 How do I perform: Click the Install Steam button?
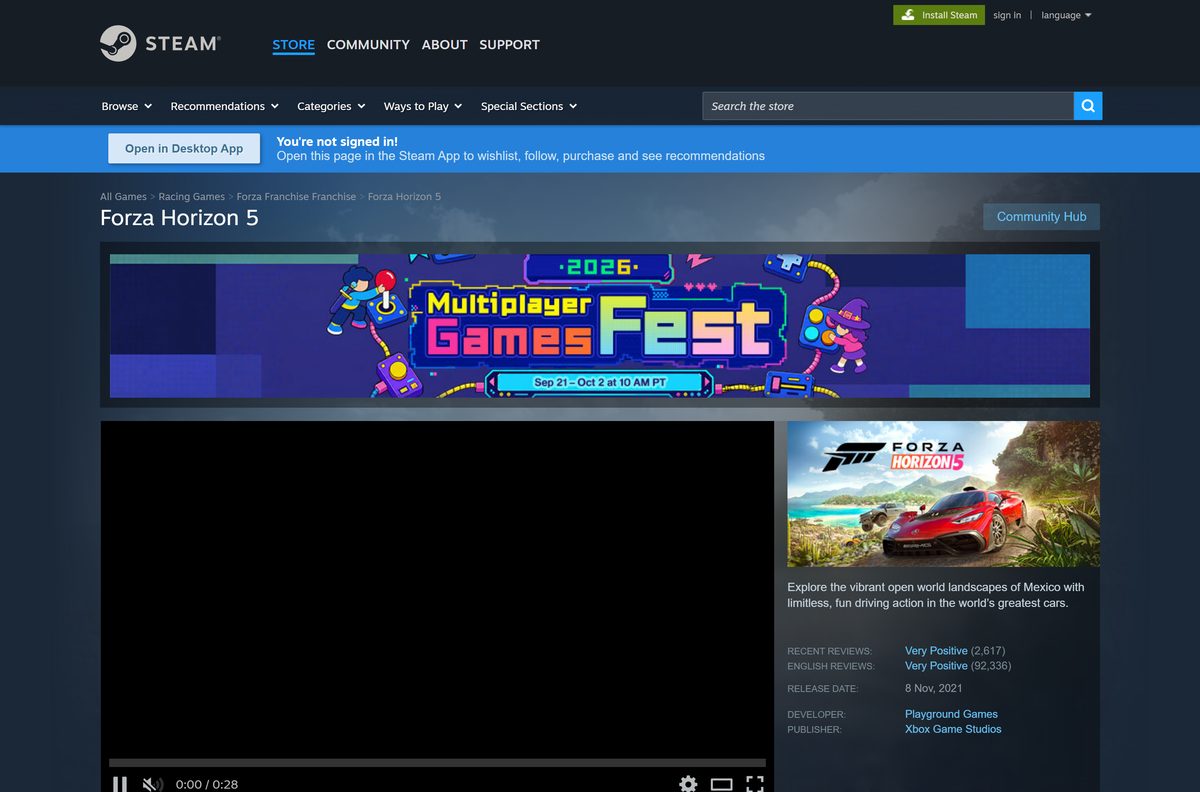(x=939, y=15)
